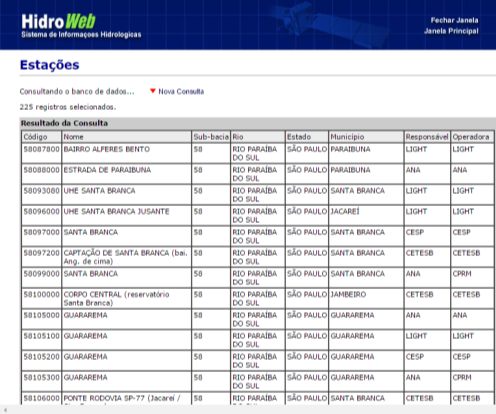496x414 pixels.
Task: Select CAPTAÇÃO DE SANTA BRANCA name cell
Action: (126, 257)
